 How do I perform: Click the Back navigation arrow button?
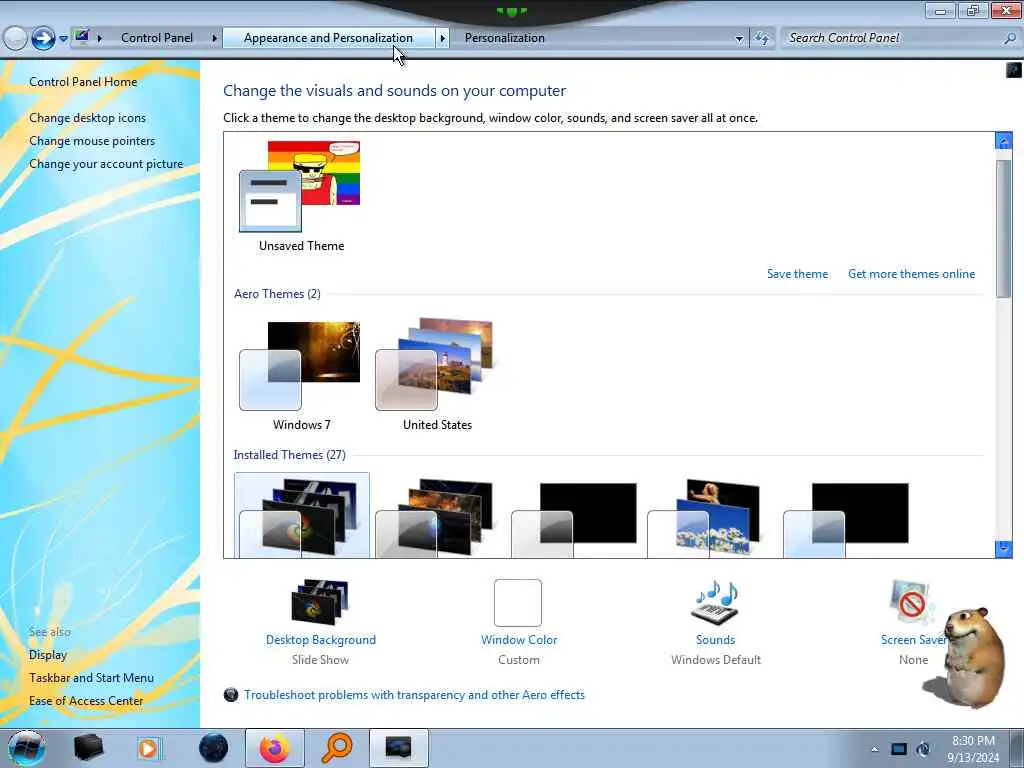click(x=15, y=38)
